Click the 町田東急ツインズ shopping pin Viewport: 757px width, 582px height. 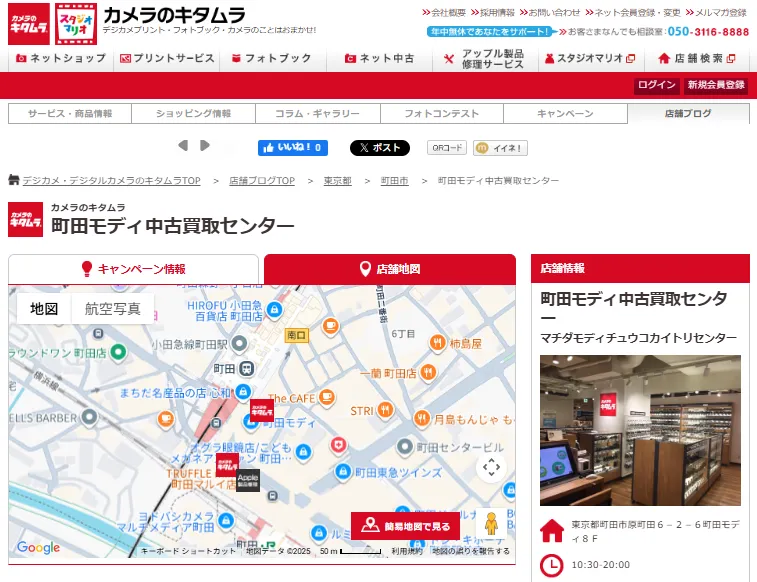click(343, 471)
